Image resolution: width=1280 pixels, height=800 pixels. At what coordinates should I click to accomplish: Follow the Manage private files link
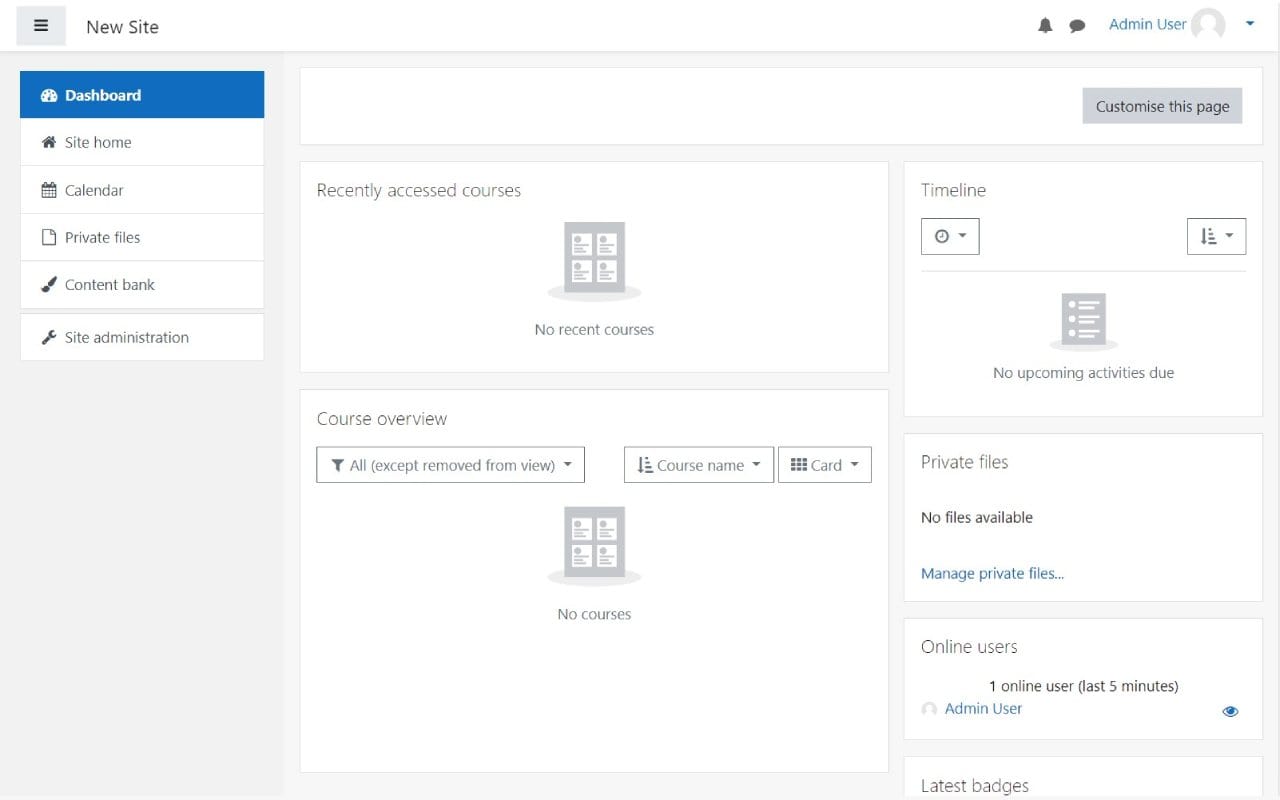992,573
